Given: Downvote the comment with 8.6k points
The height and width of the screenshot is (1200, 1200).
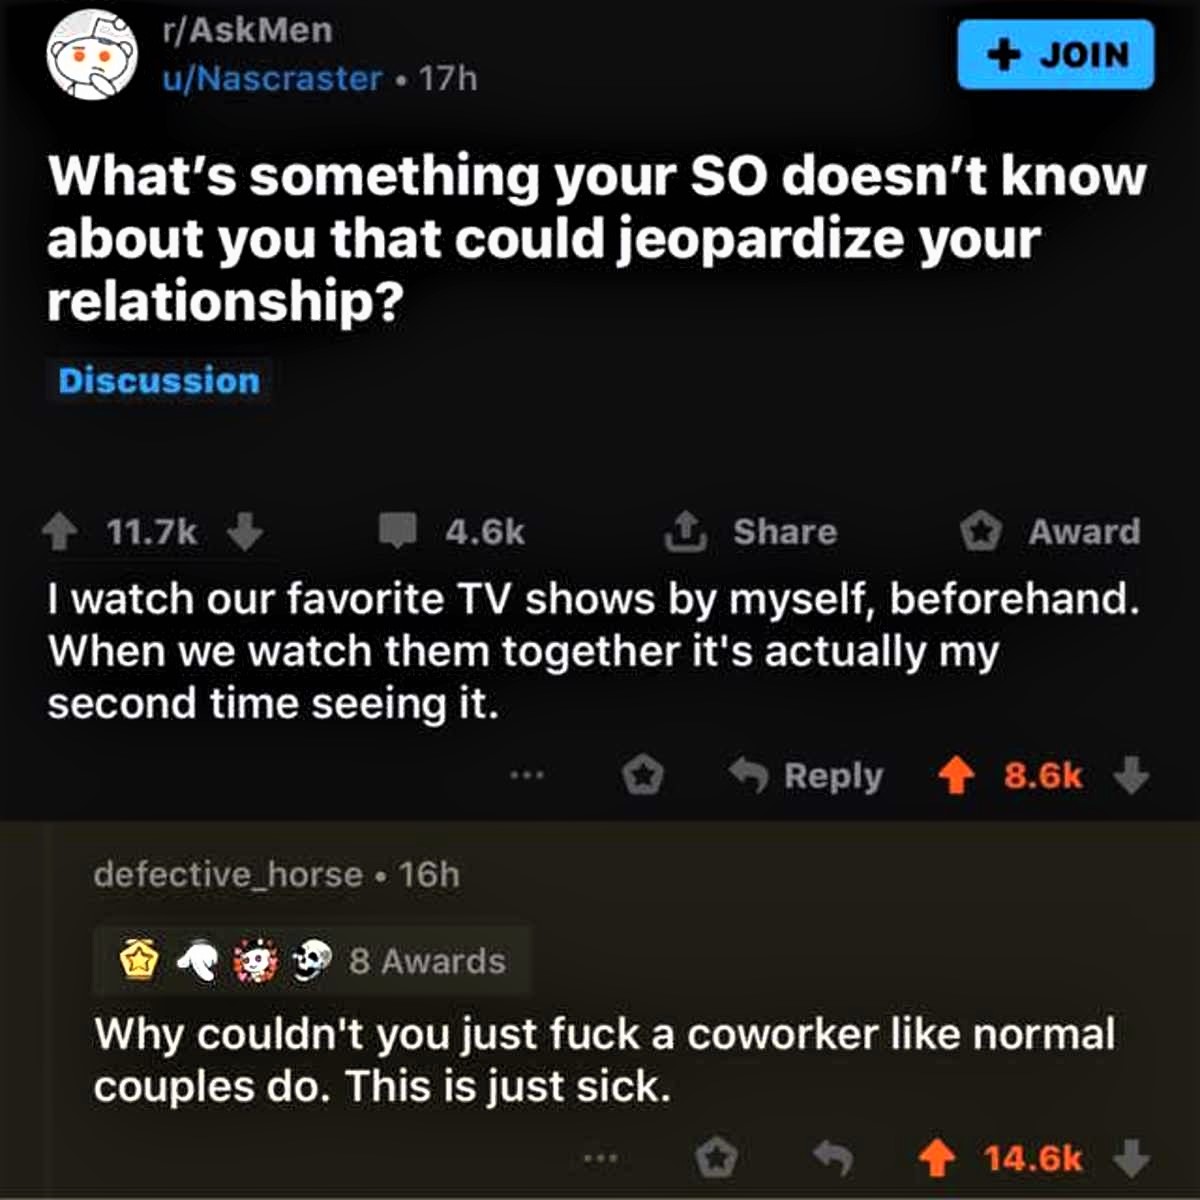Looking at the screenshot, I should tap(1132, 775).
